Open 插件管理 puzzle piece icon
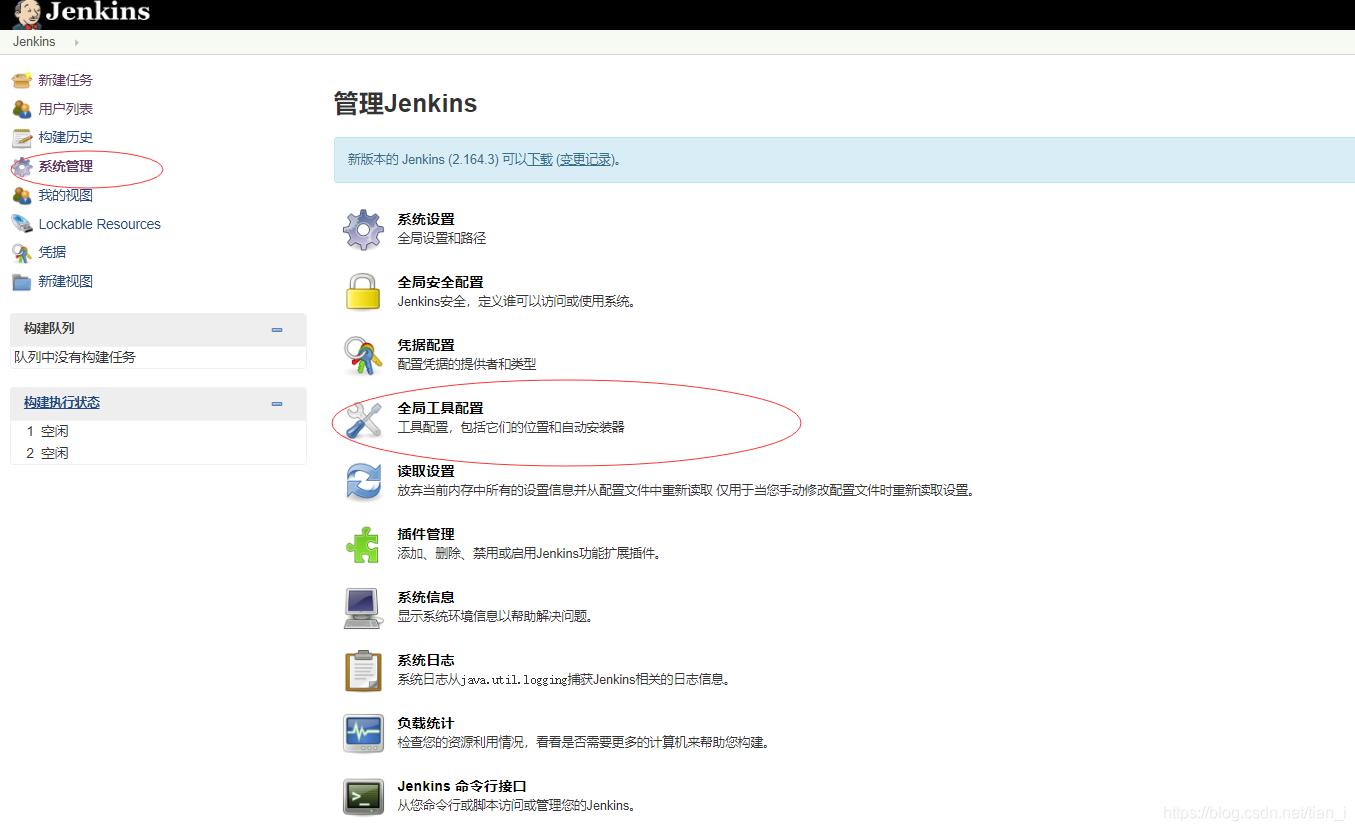Image resolution: width=1355 pixels, height=831 pixels. [x=363, y=545]
